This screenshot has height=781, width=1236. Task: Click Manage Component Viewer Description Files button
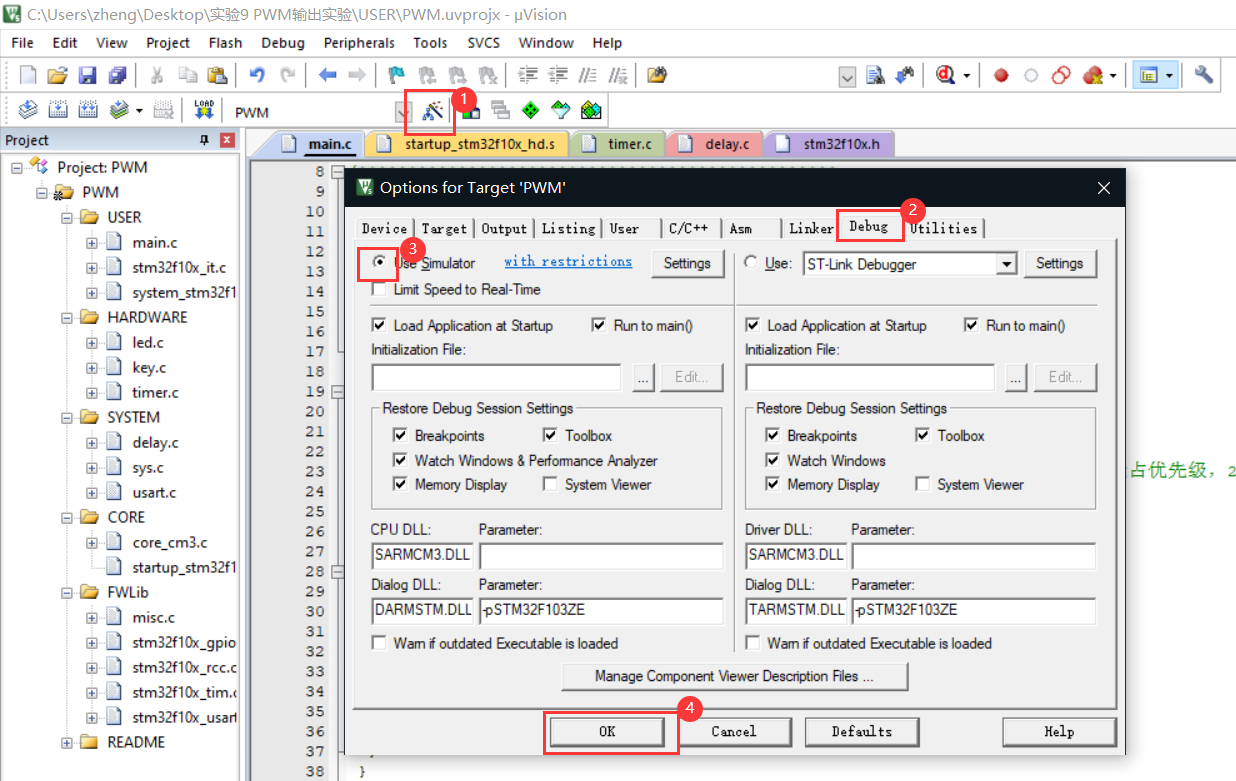[734, 676]
